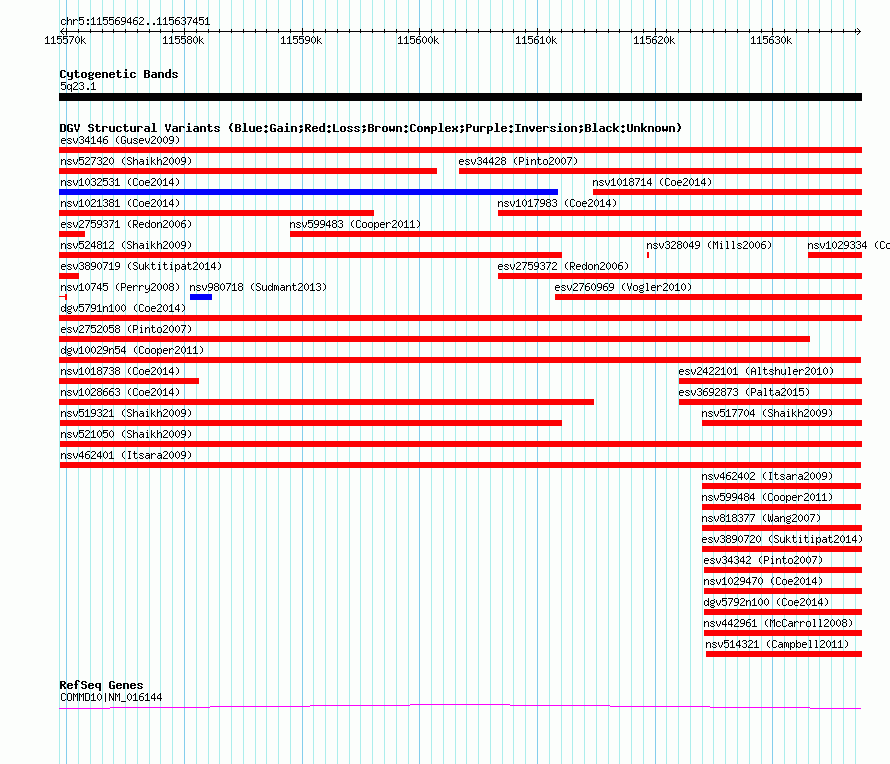The image size is (890, 764).
Task: Click nsv1017983 (Coe2014) label
Action: (x=557, y=203)
